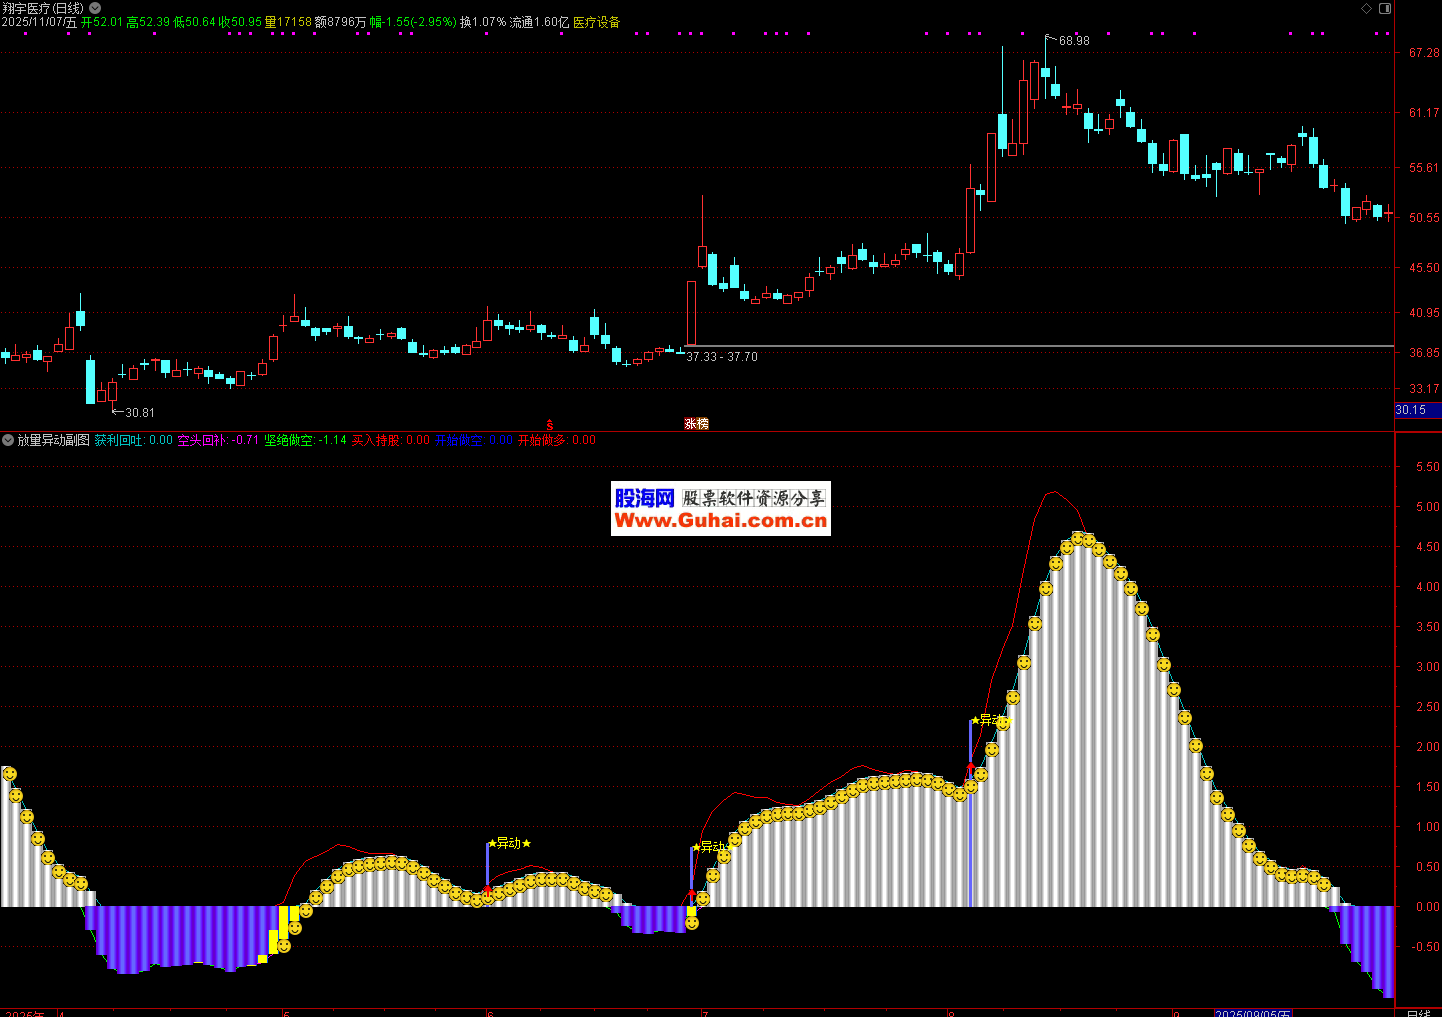Click the 37.33 - 37.70 gap price label

point(722,357)
